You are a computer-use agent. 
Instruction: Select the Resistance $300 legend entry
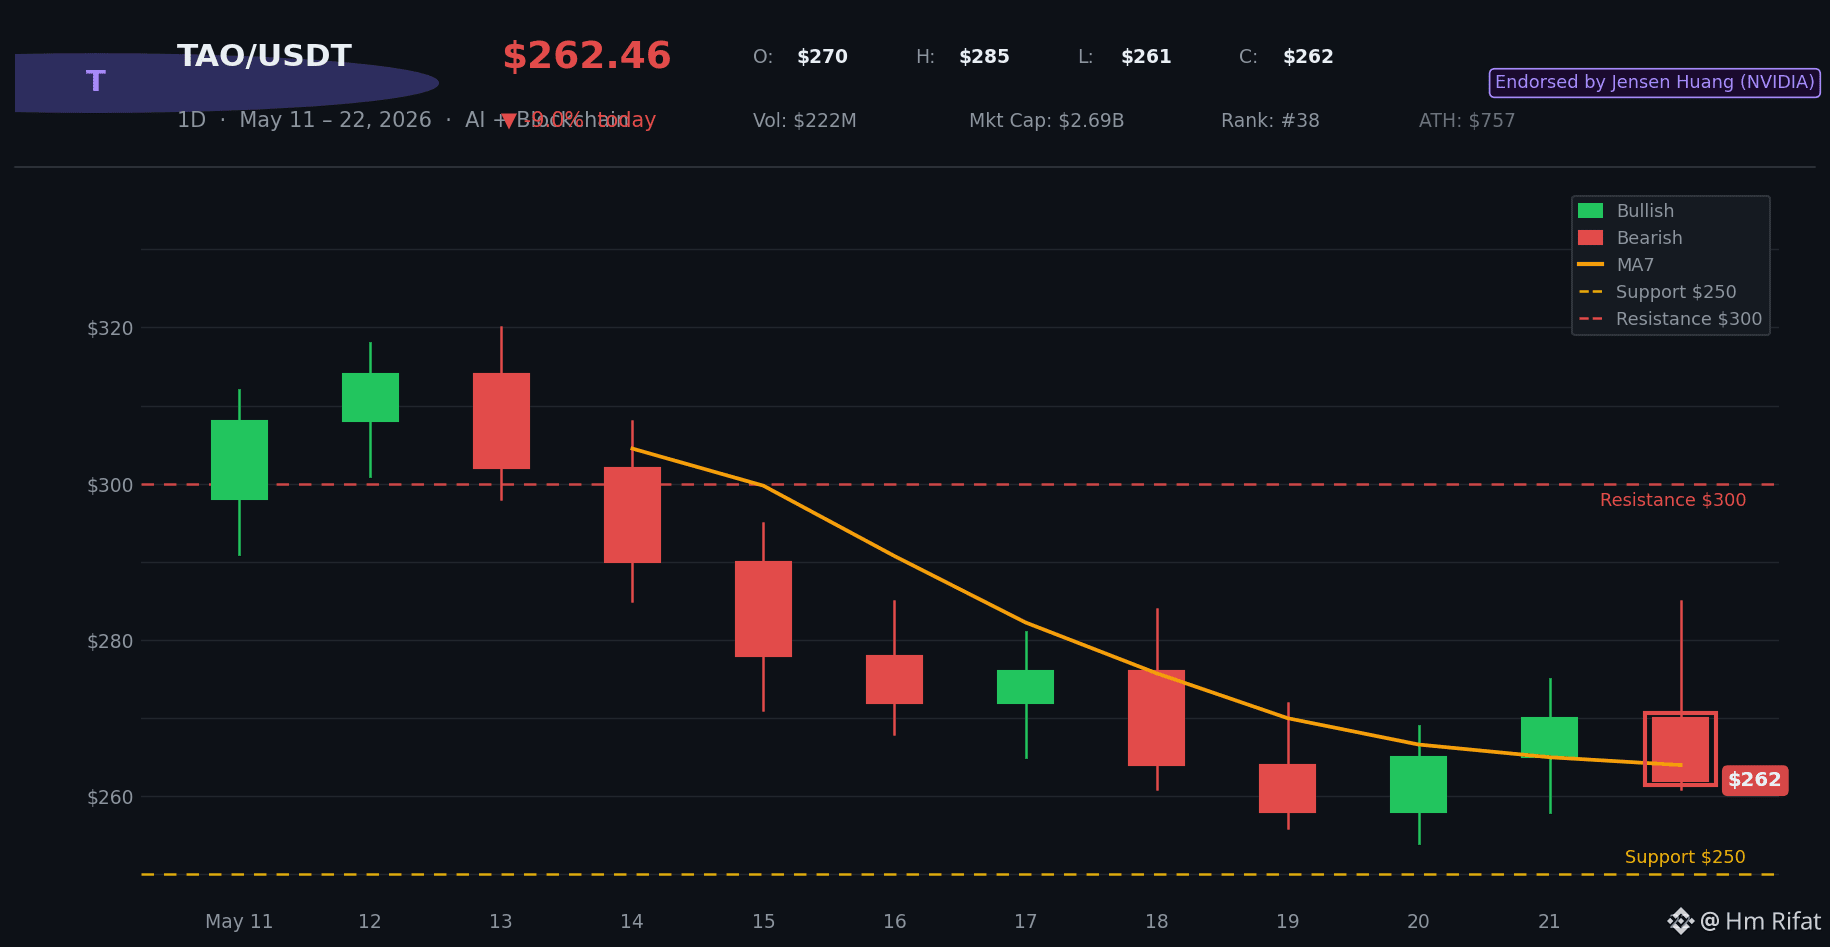(x=1670, y=319)
